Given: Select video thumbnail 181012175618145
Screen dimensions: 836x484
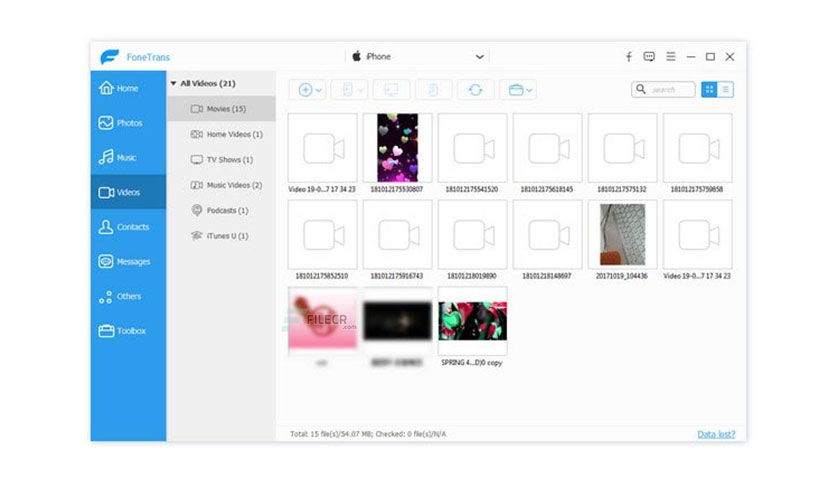Looking at the screenshot, I should 548,148.
